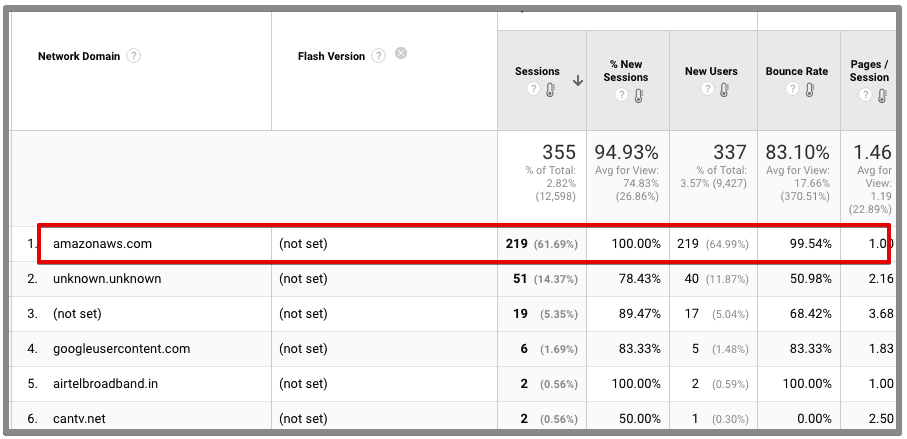
Task: Sort table by Bounce Rate header
Action: 797,72
